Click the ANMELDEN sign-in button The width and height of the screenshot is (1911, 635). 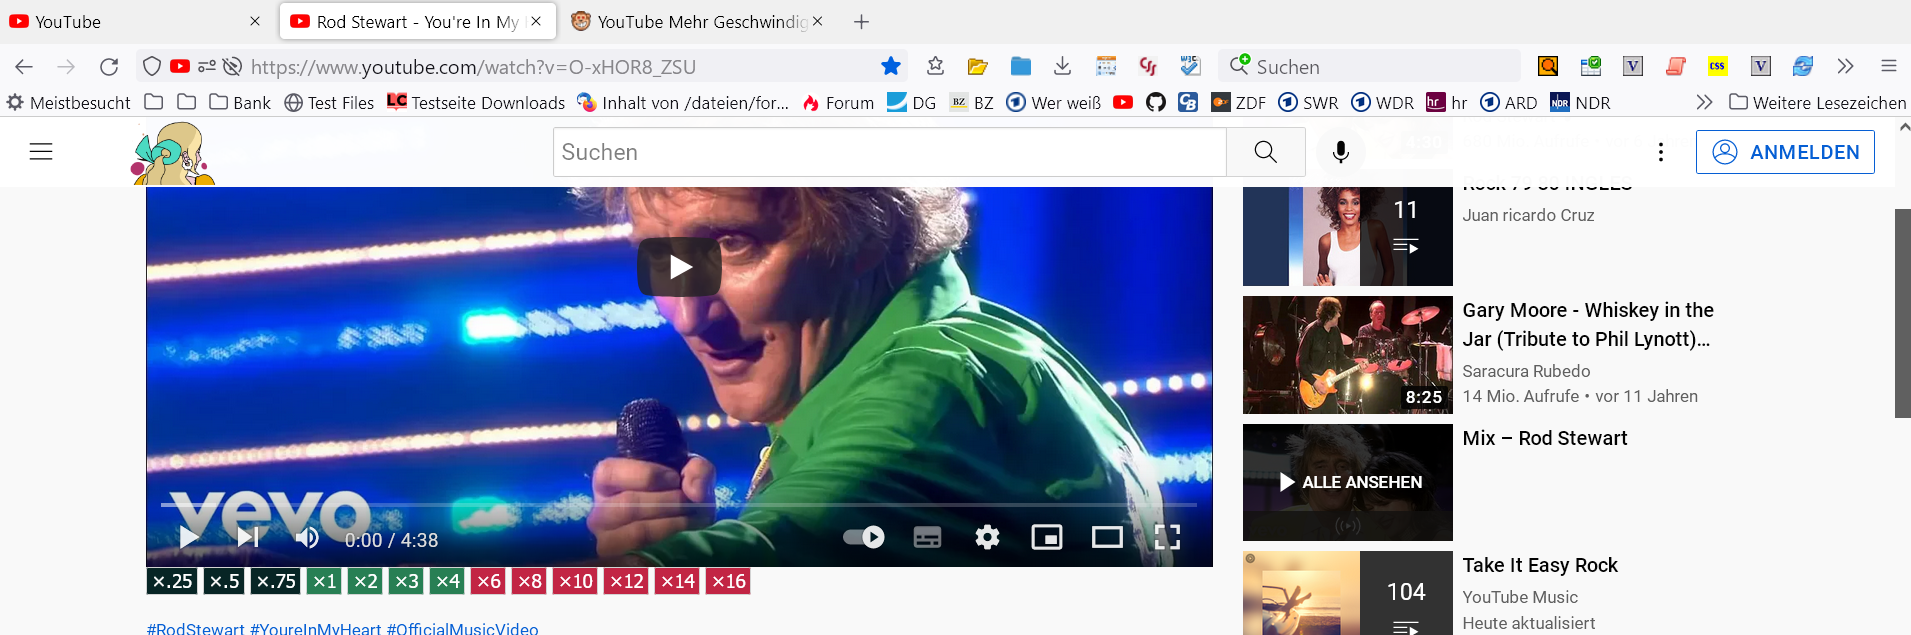click(x=1784, y=152)
